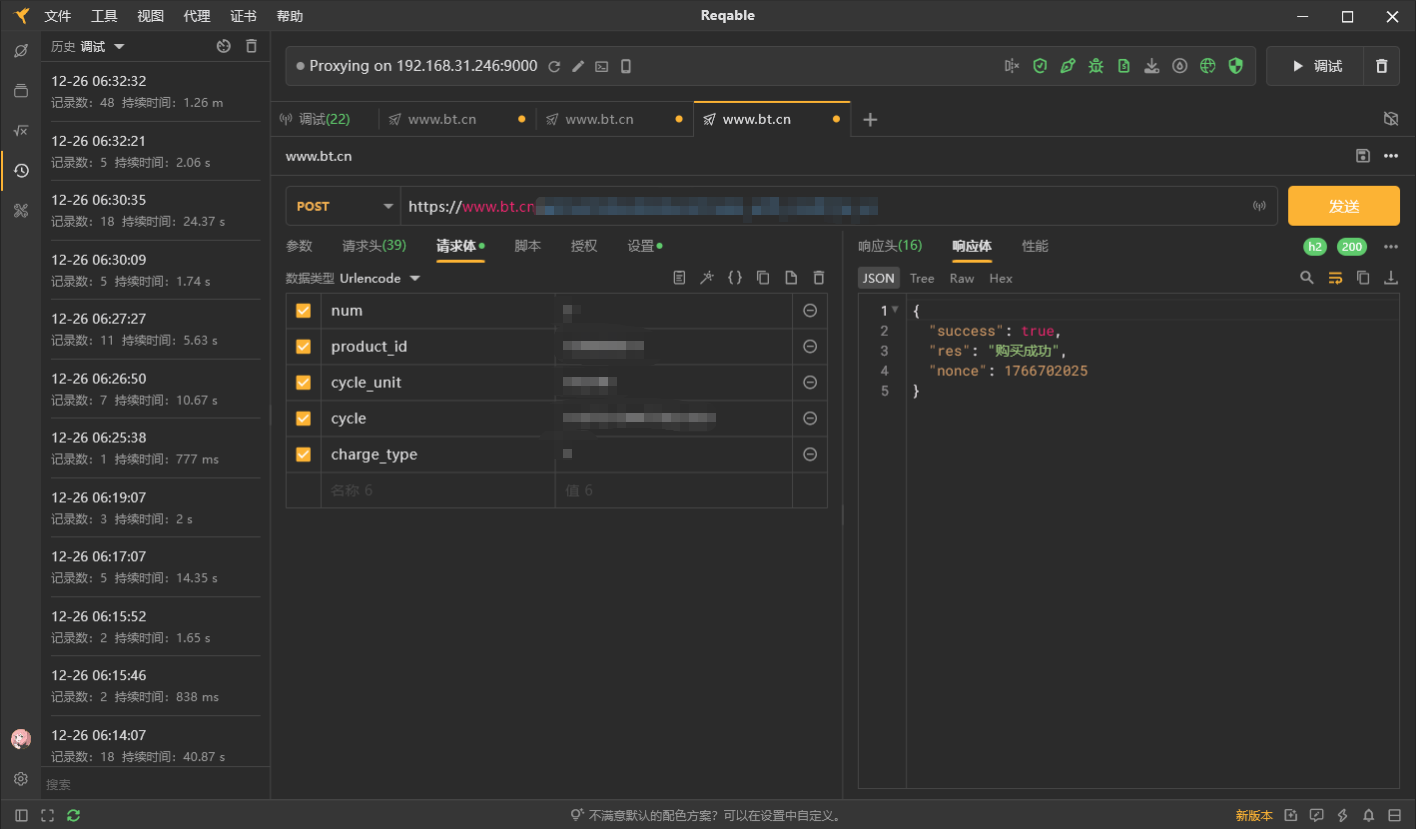Disable the charge_type parameter checkbox

pos(303,455)
